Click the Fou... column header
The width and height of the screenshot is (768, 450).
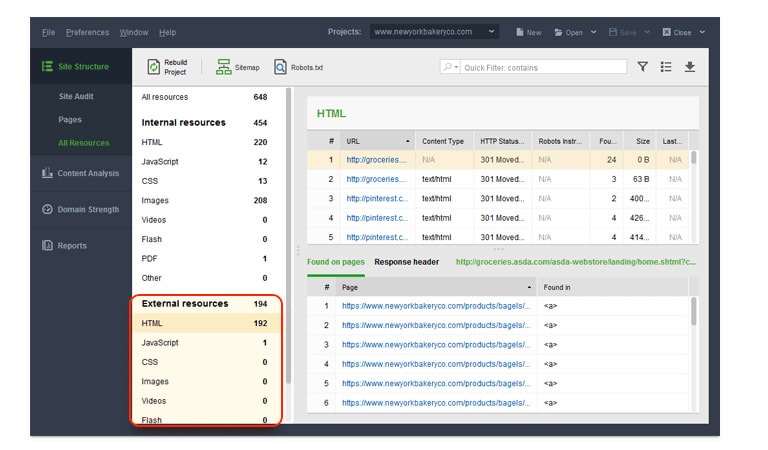607,141
